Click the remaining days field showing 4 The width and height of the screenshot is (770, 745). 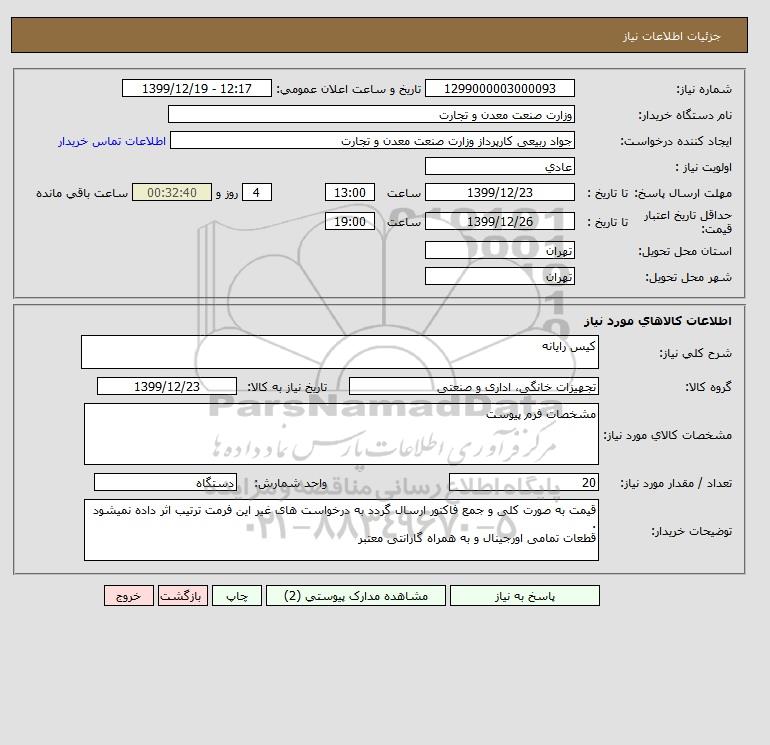(257, 193)
